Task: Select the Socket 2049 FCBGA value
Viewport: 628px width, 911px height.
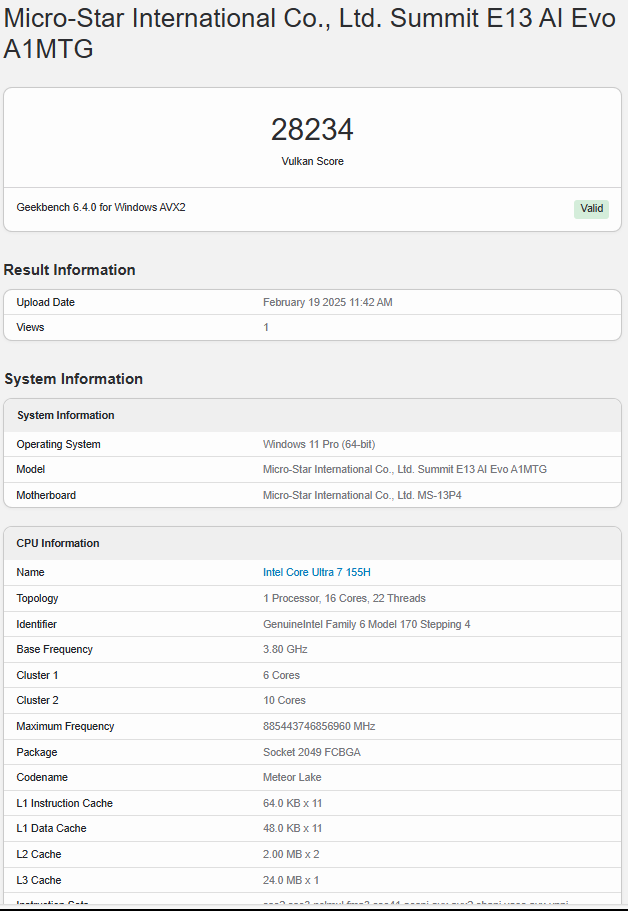Action: [312, 752]
